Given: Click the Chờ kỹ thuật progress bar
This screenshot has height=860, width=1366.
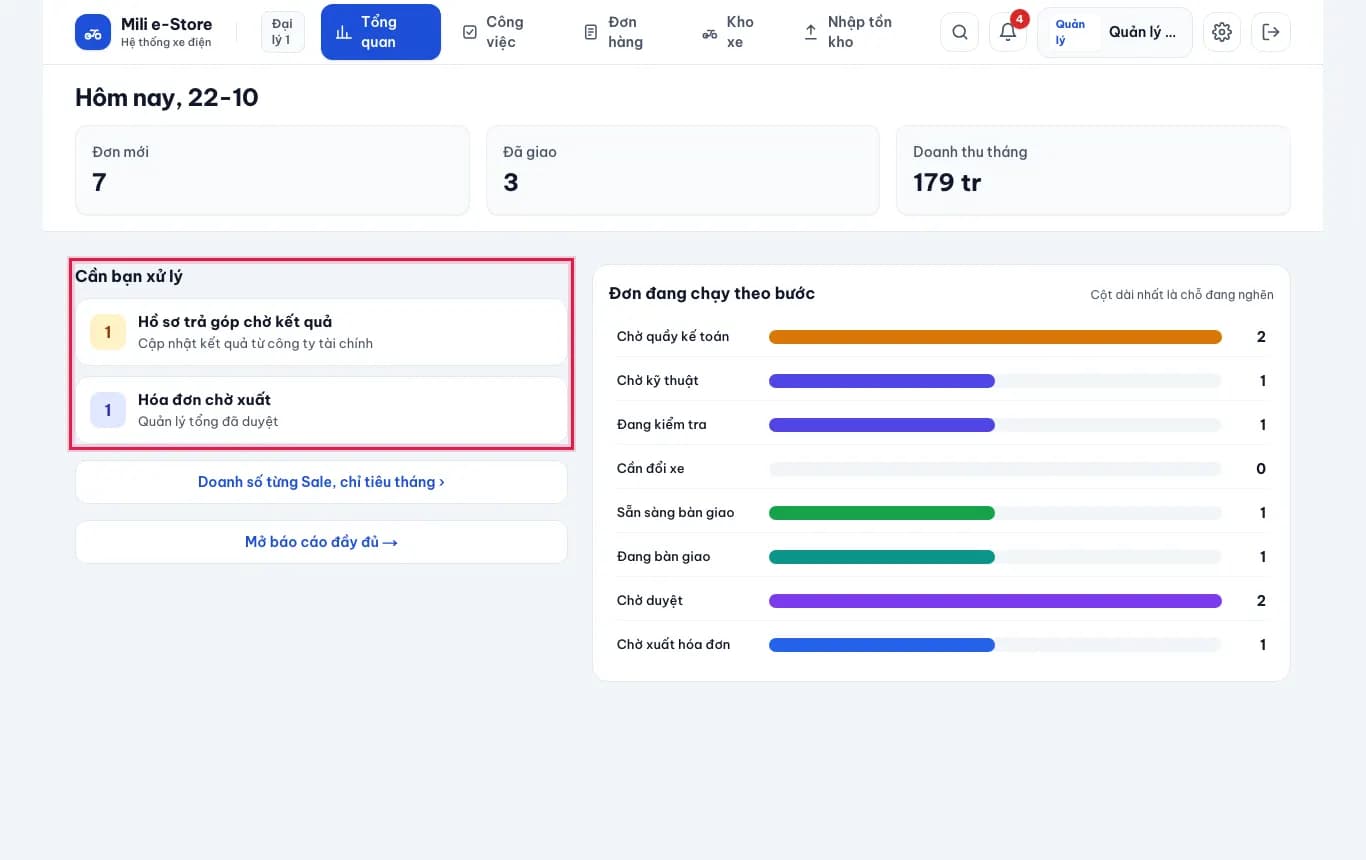Looking at the screenshot, I should pos(995,381).
